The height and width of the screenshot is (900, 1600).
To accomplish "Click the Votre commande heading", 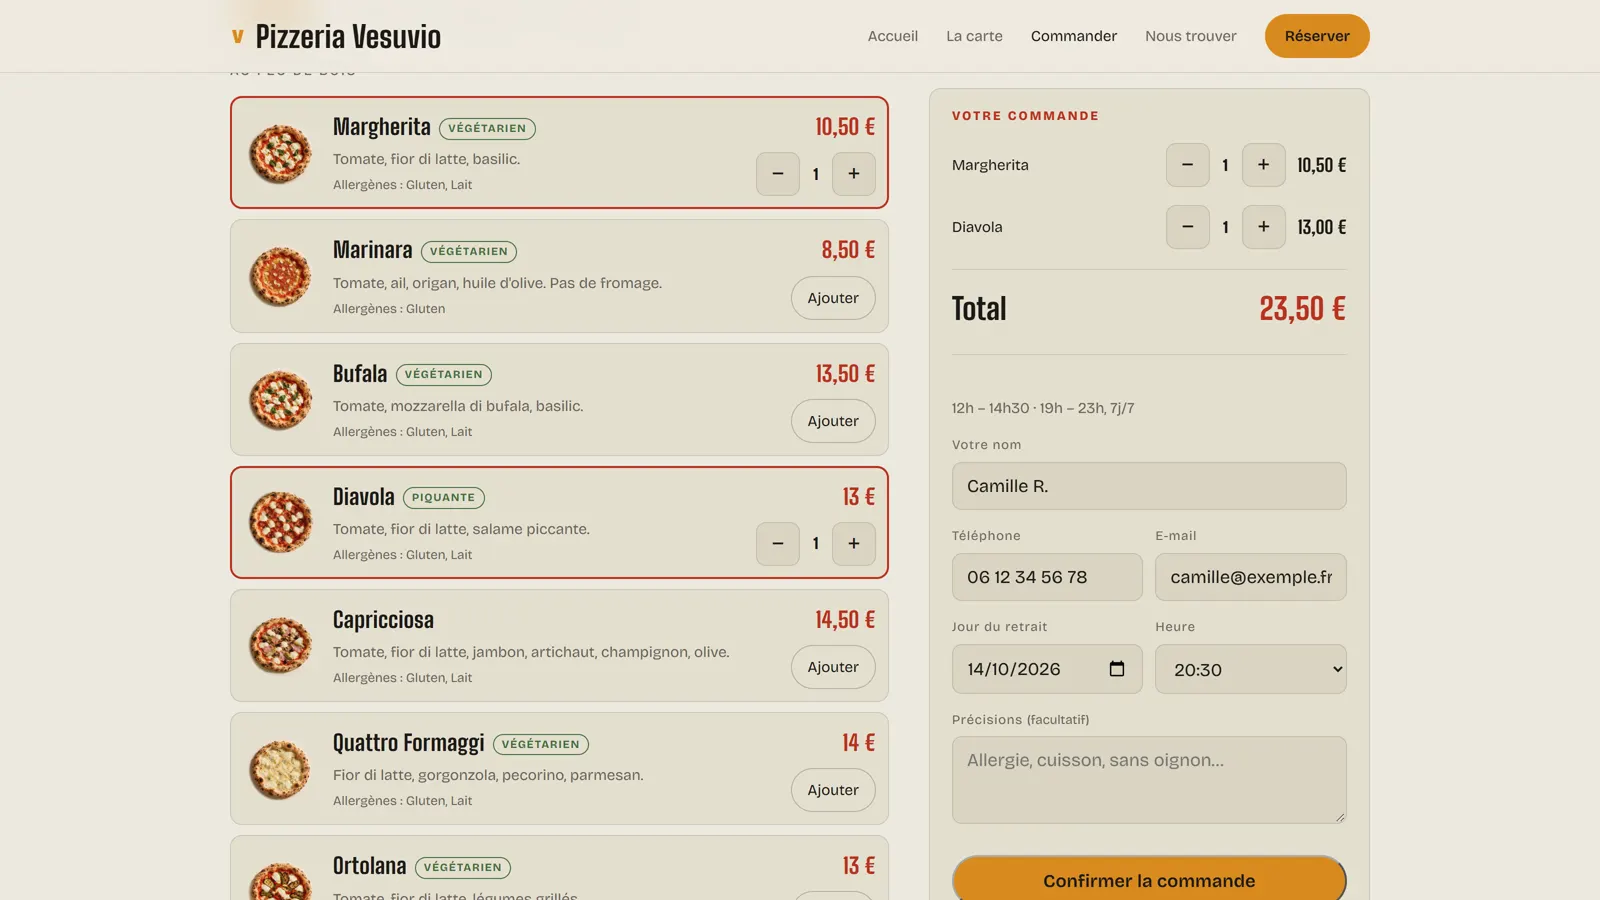I will [1025, 116].
